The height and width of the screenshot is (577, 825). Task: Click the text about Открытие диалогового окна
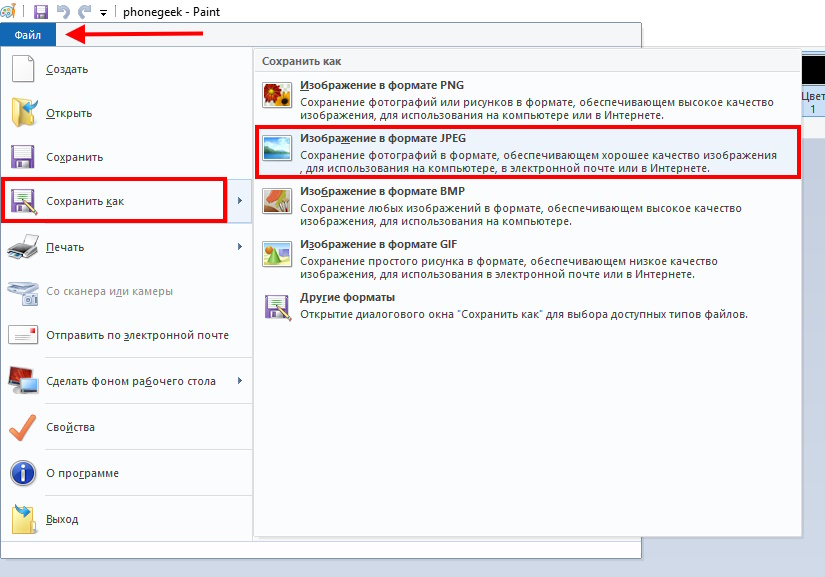(524, 315)
